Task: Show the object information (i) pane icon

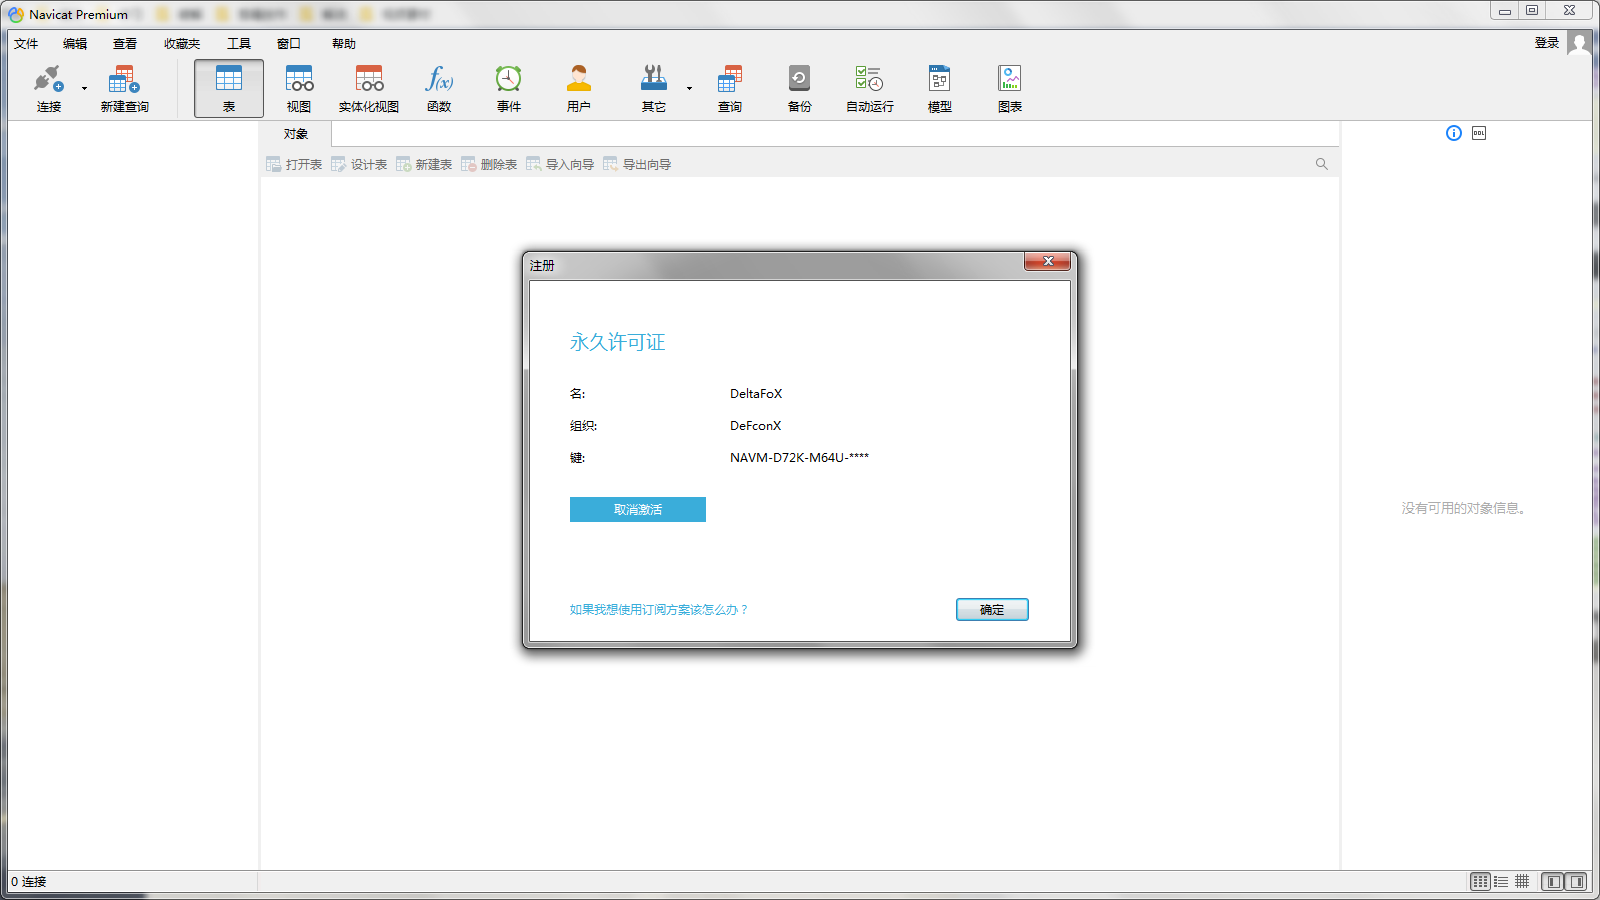Action: pyautogui.click(x=1454, y=133)
